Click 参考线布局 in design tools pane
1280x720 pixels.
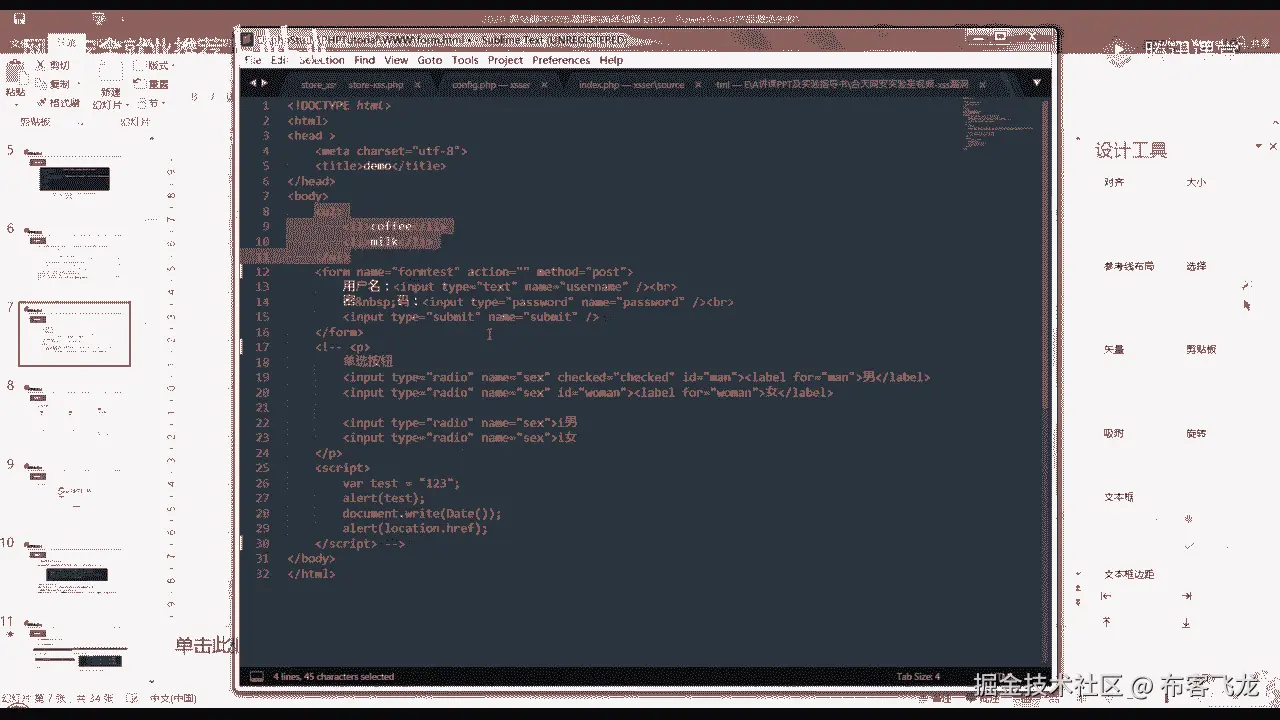(x=1128, y=266)
